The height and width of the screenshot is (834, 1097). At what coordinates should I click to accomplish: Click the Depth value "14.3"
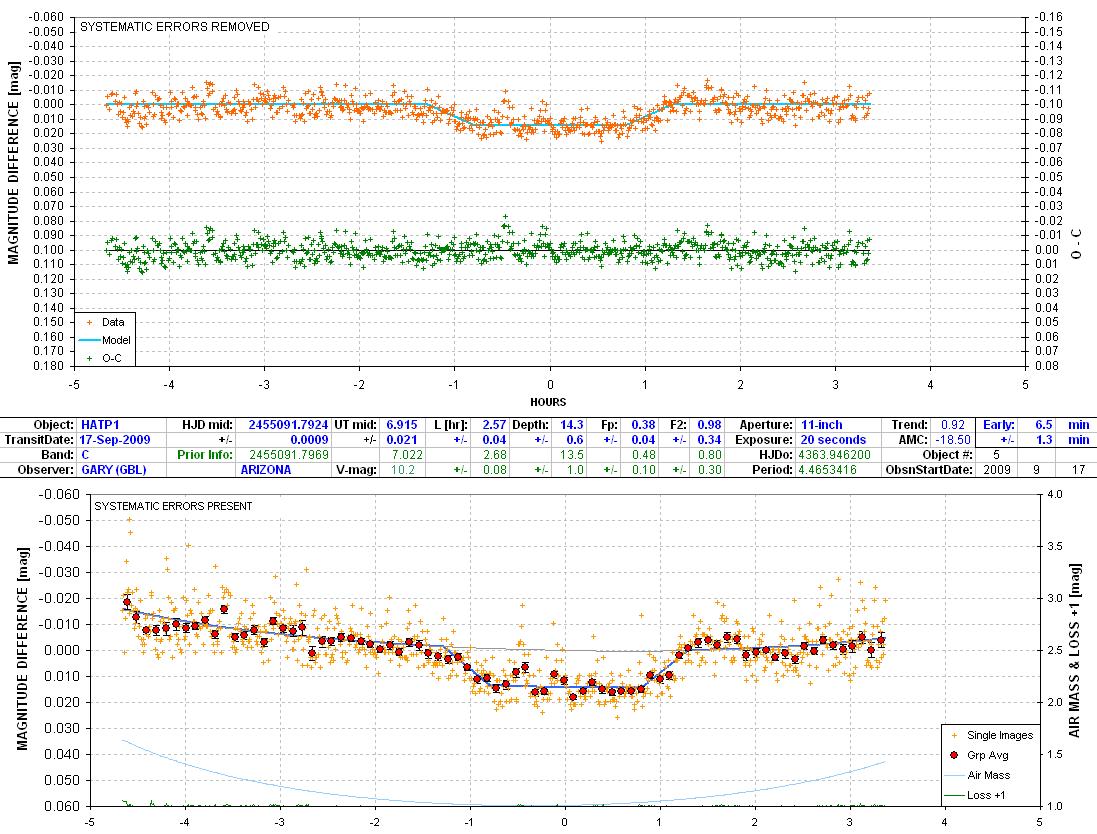click(x=572, y=425)
